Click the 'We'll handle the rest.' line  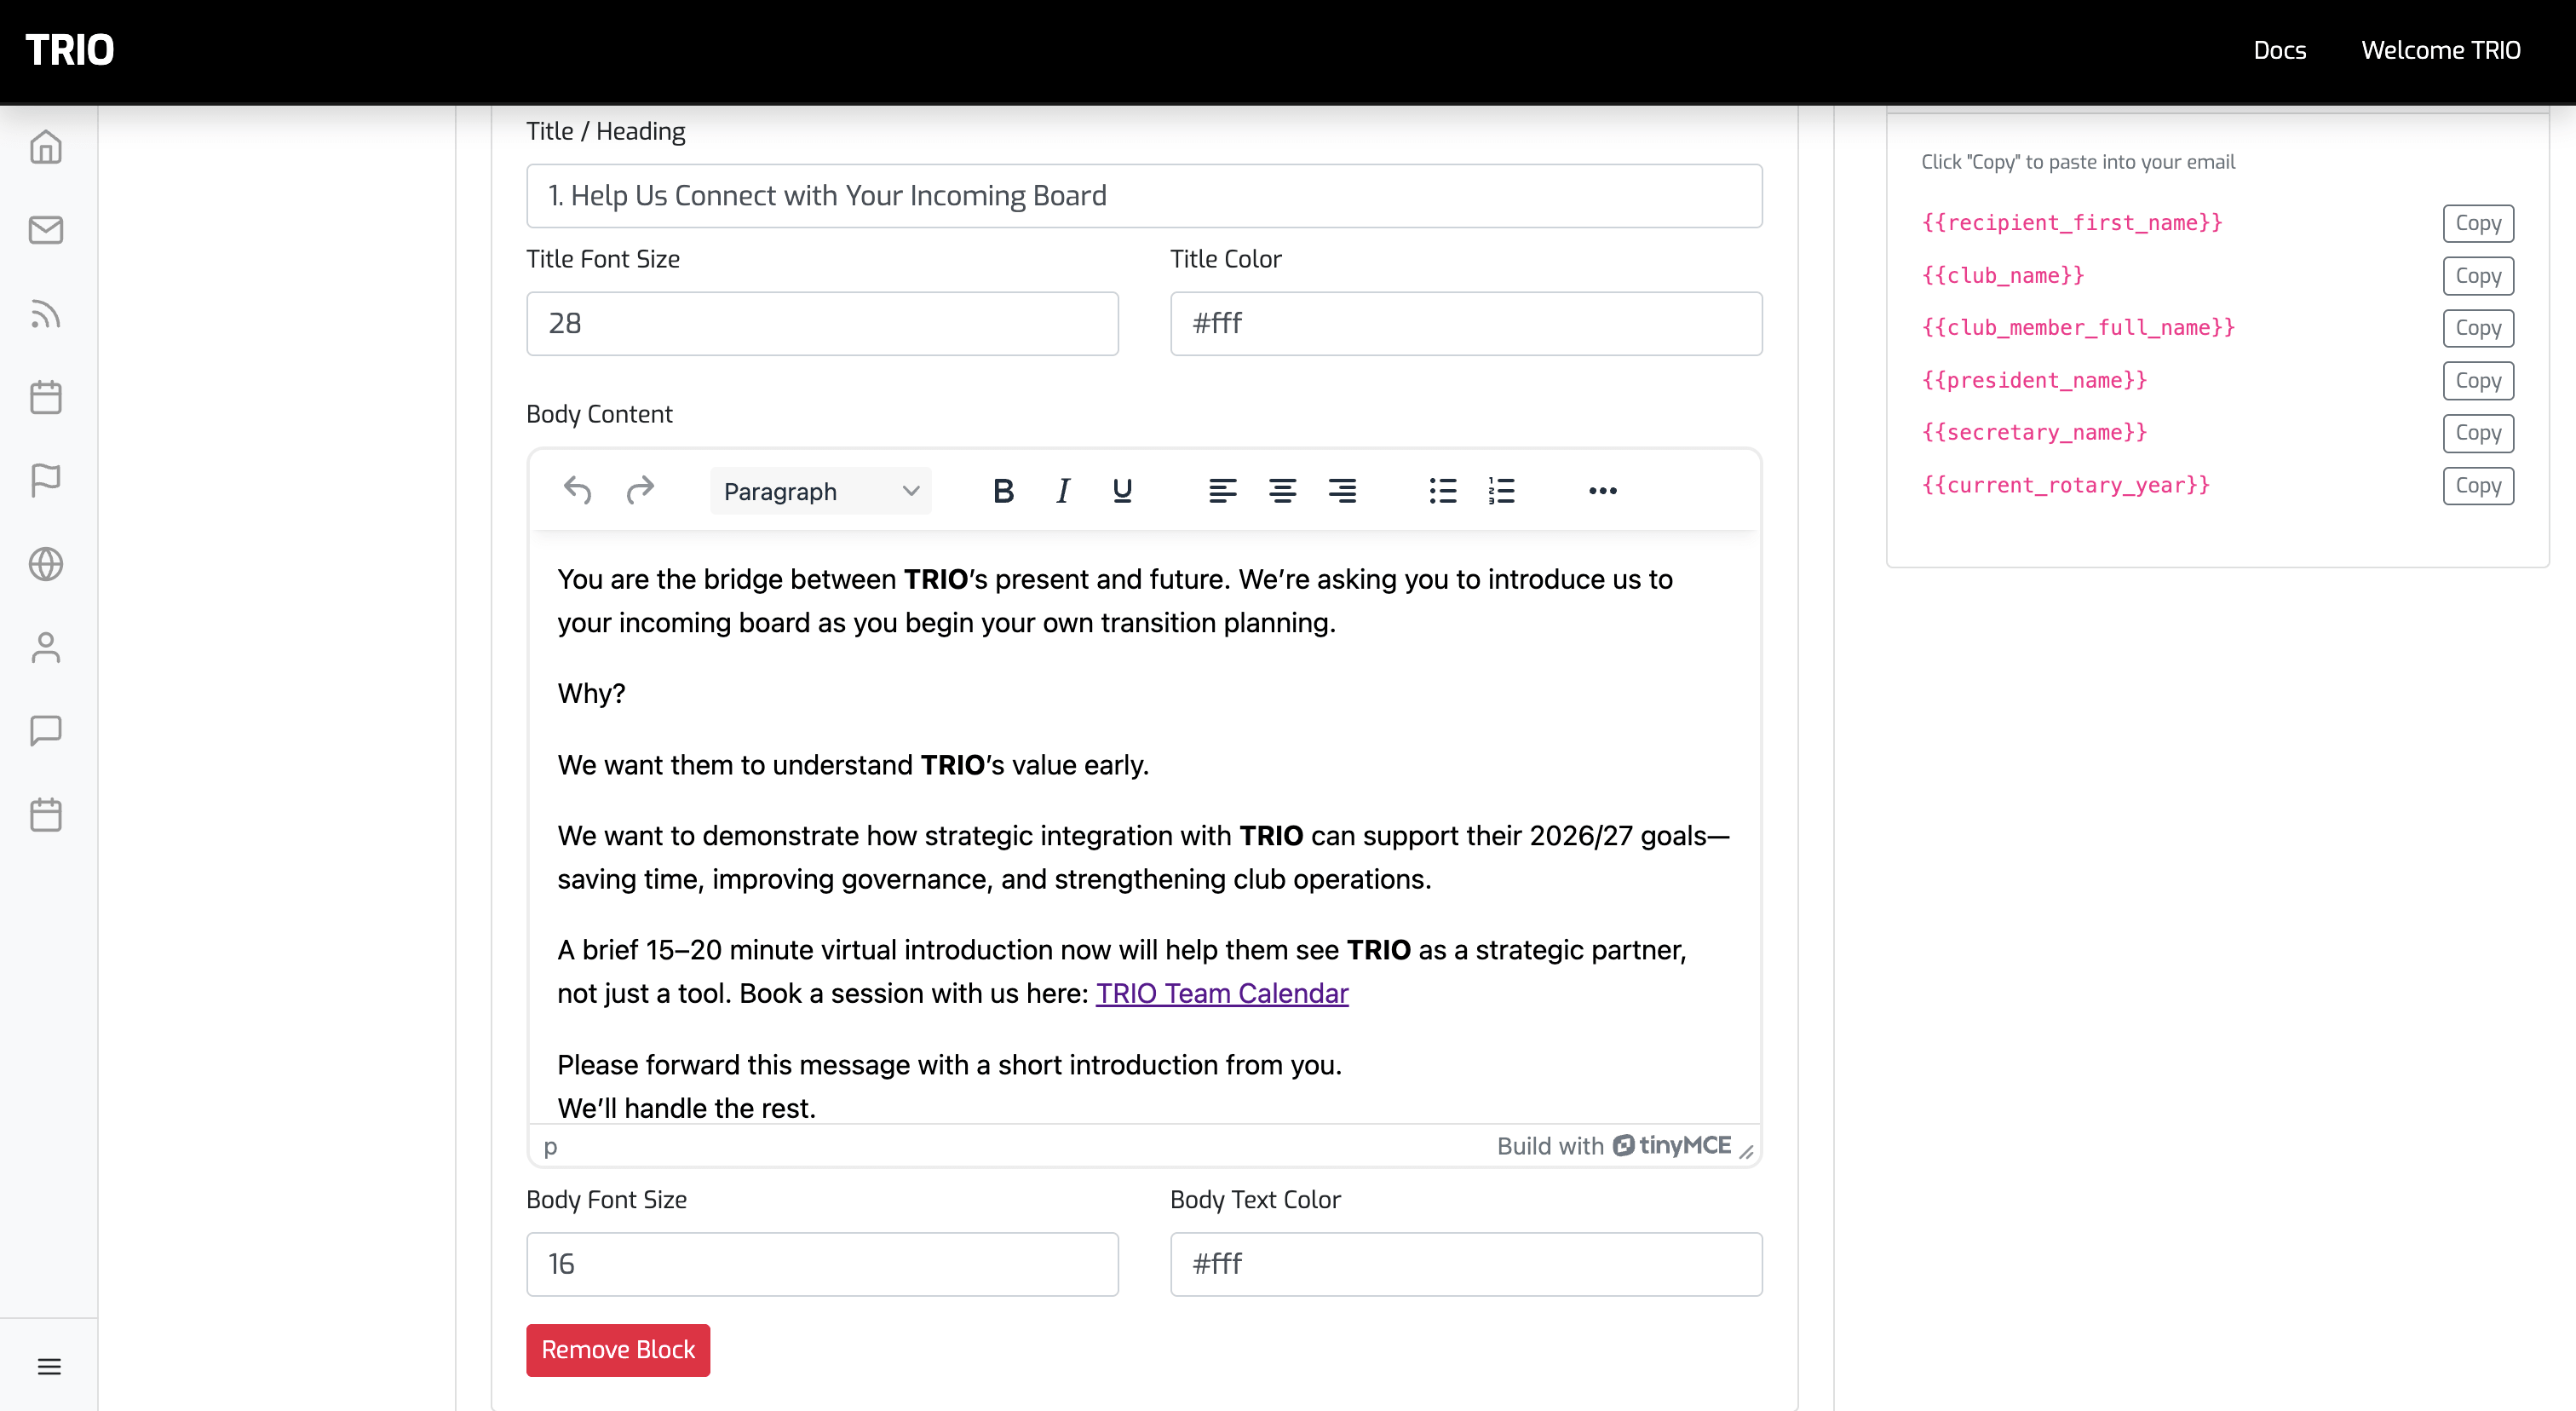[686, 1108]
